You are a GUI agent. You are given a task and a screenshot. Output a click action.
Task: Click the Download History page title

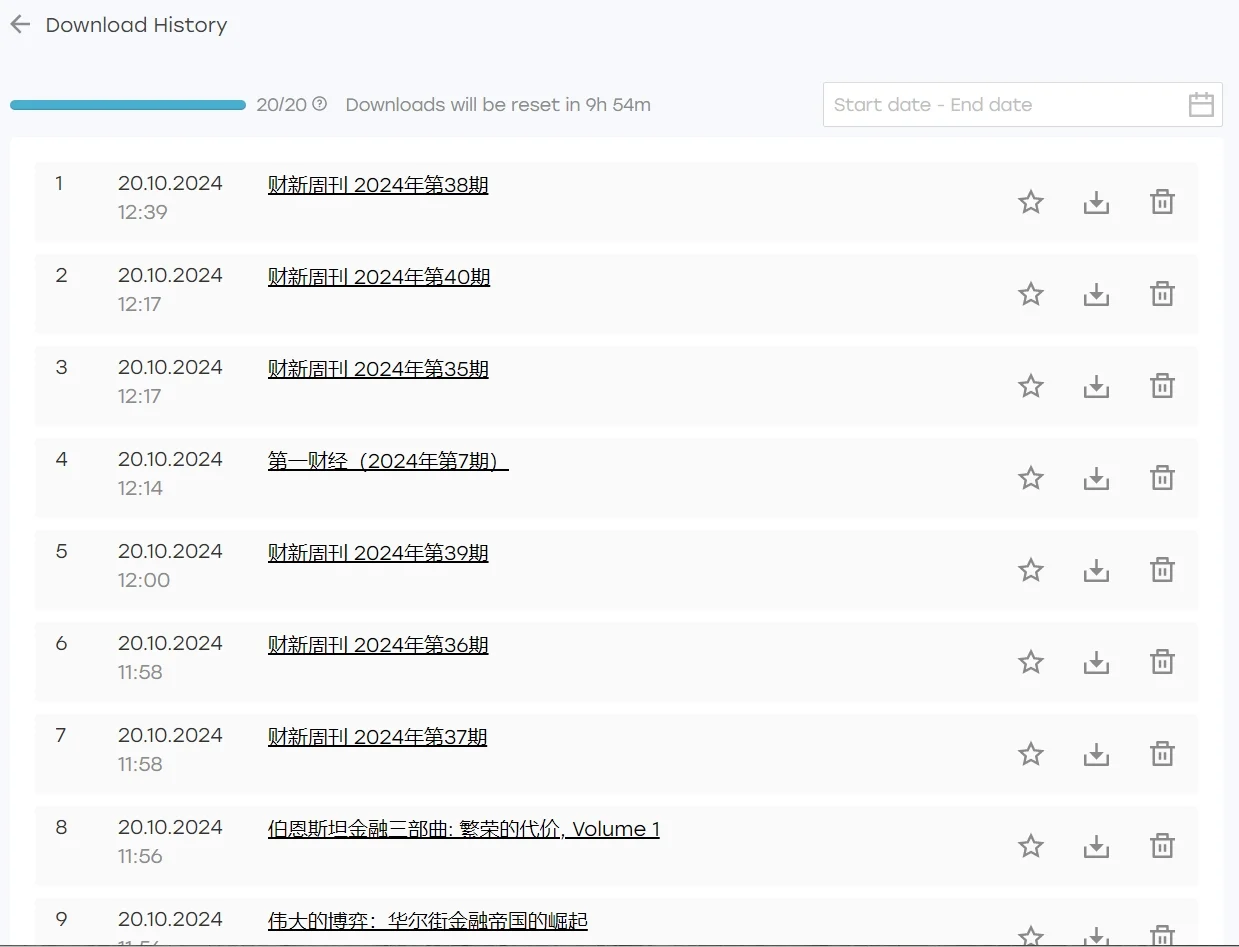pos(136,25)
